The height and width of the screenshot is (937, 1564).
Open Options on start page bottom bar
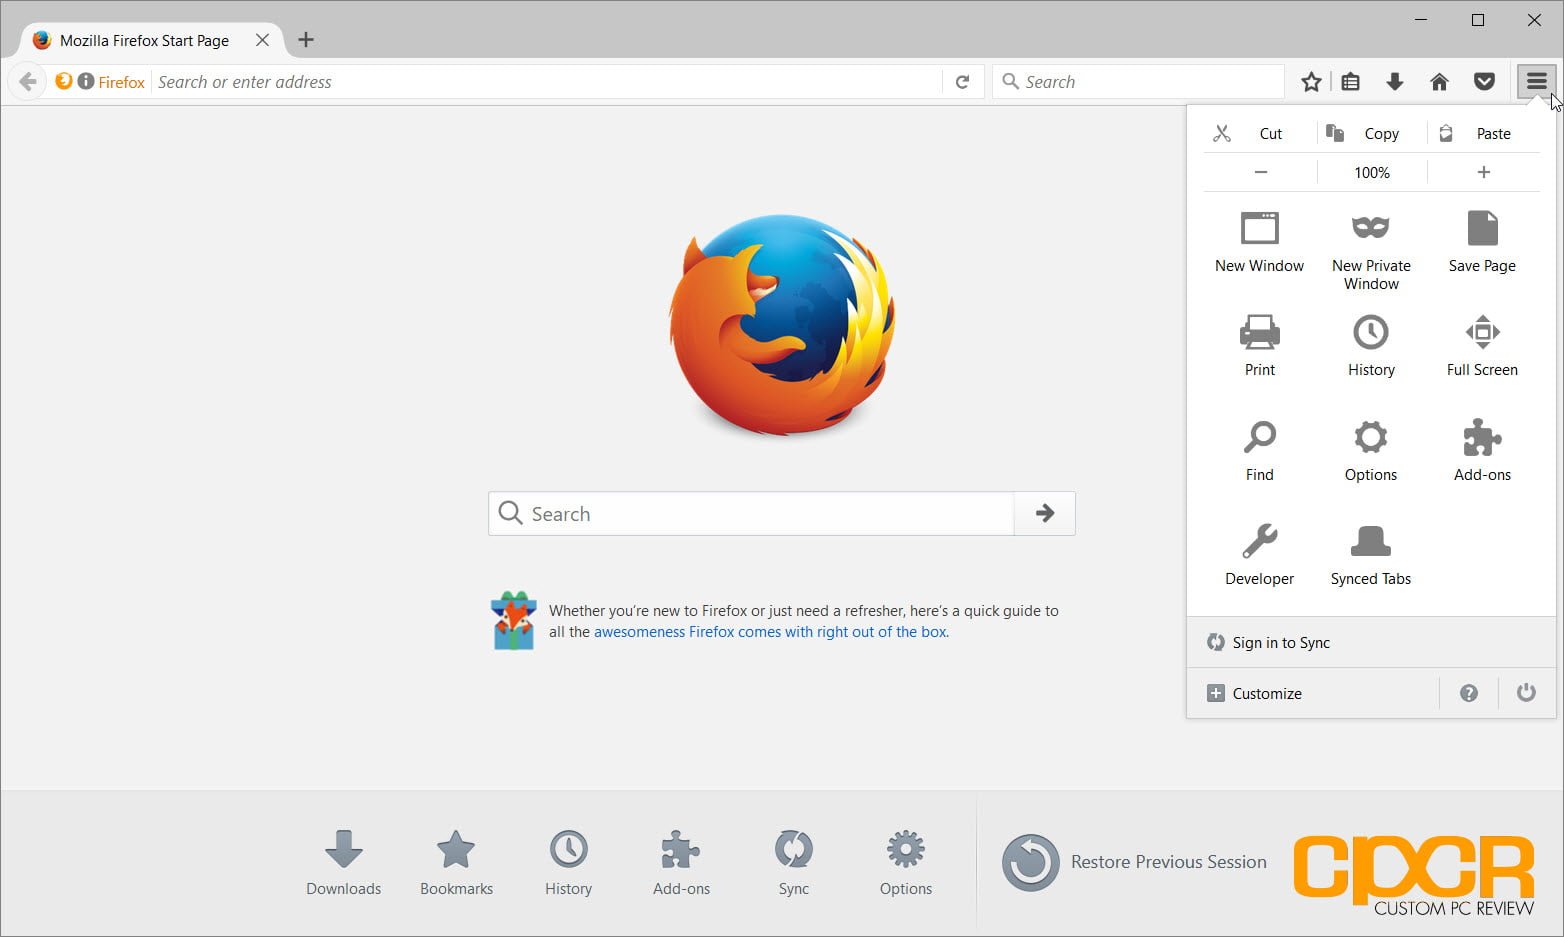(x=906, y=862)
